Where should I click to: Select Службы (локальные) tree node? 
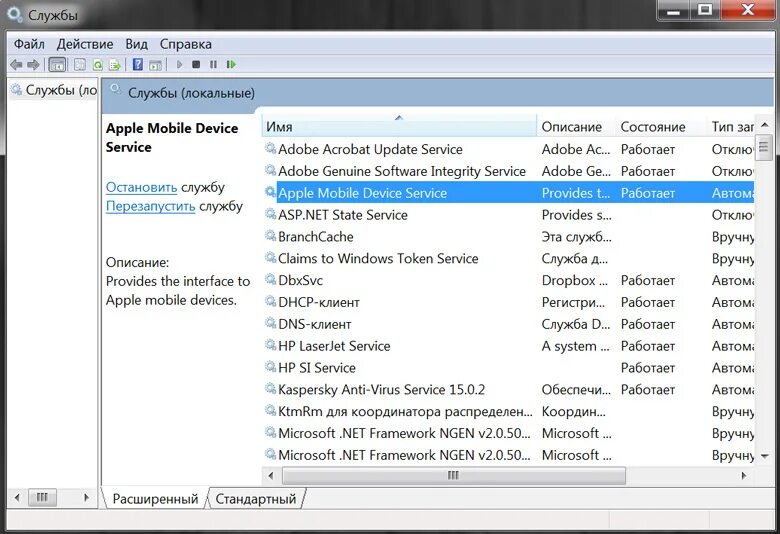pyautogui.click(x=53, y=90)
